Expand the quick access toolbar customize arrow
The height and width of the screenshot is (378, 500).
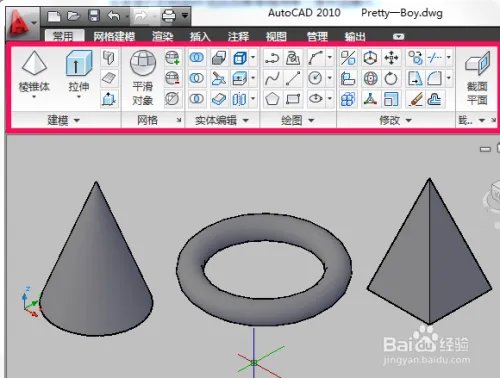click(x=184, y=15)
